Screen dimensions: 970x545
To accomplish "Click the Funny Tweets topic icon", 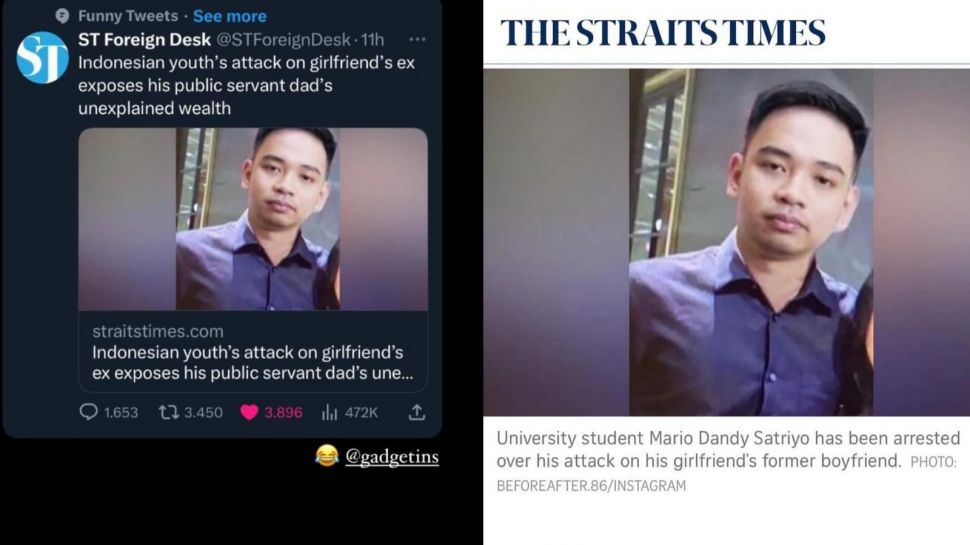I will (62, 16).
